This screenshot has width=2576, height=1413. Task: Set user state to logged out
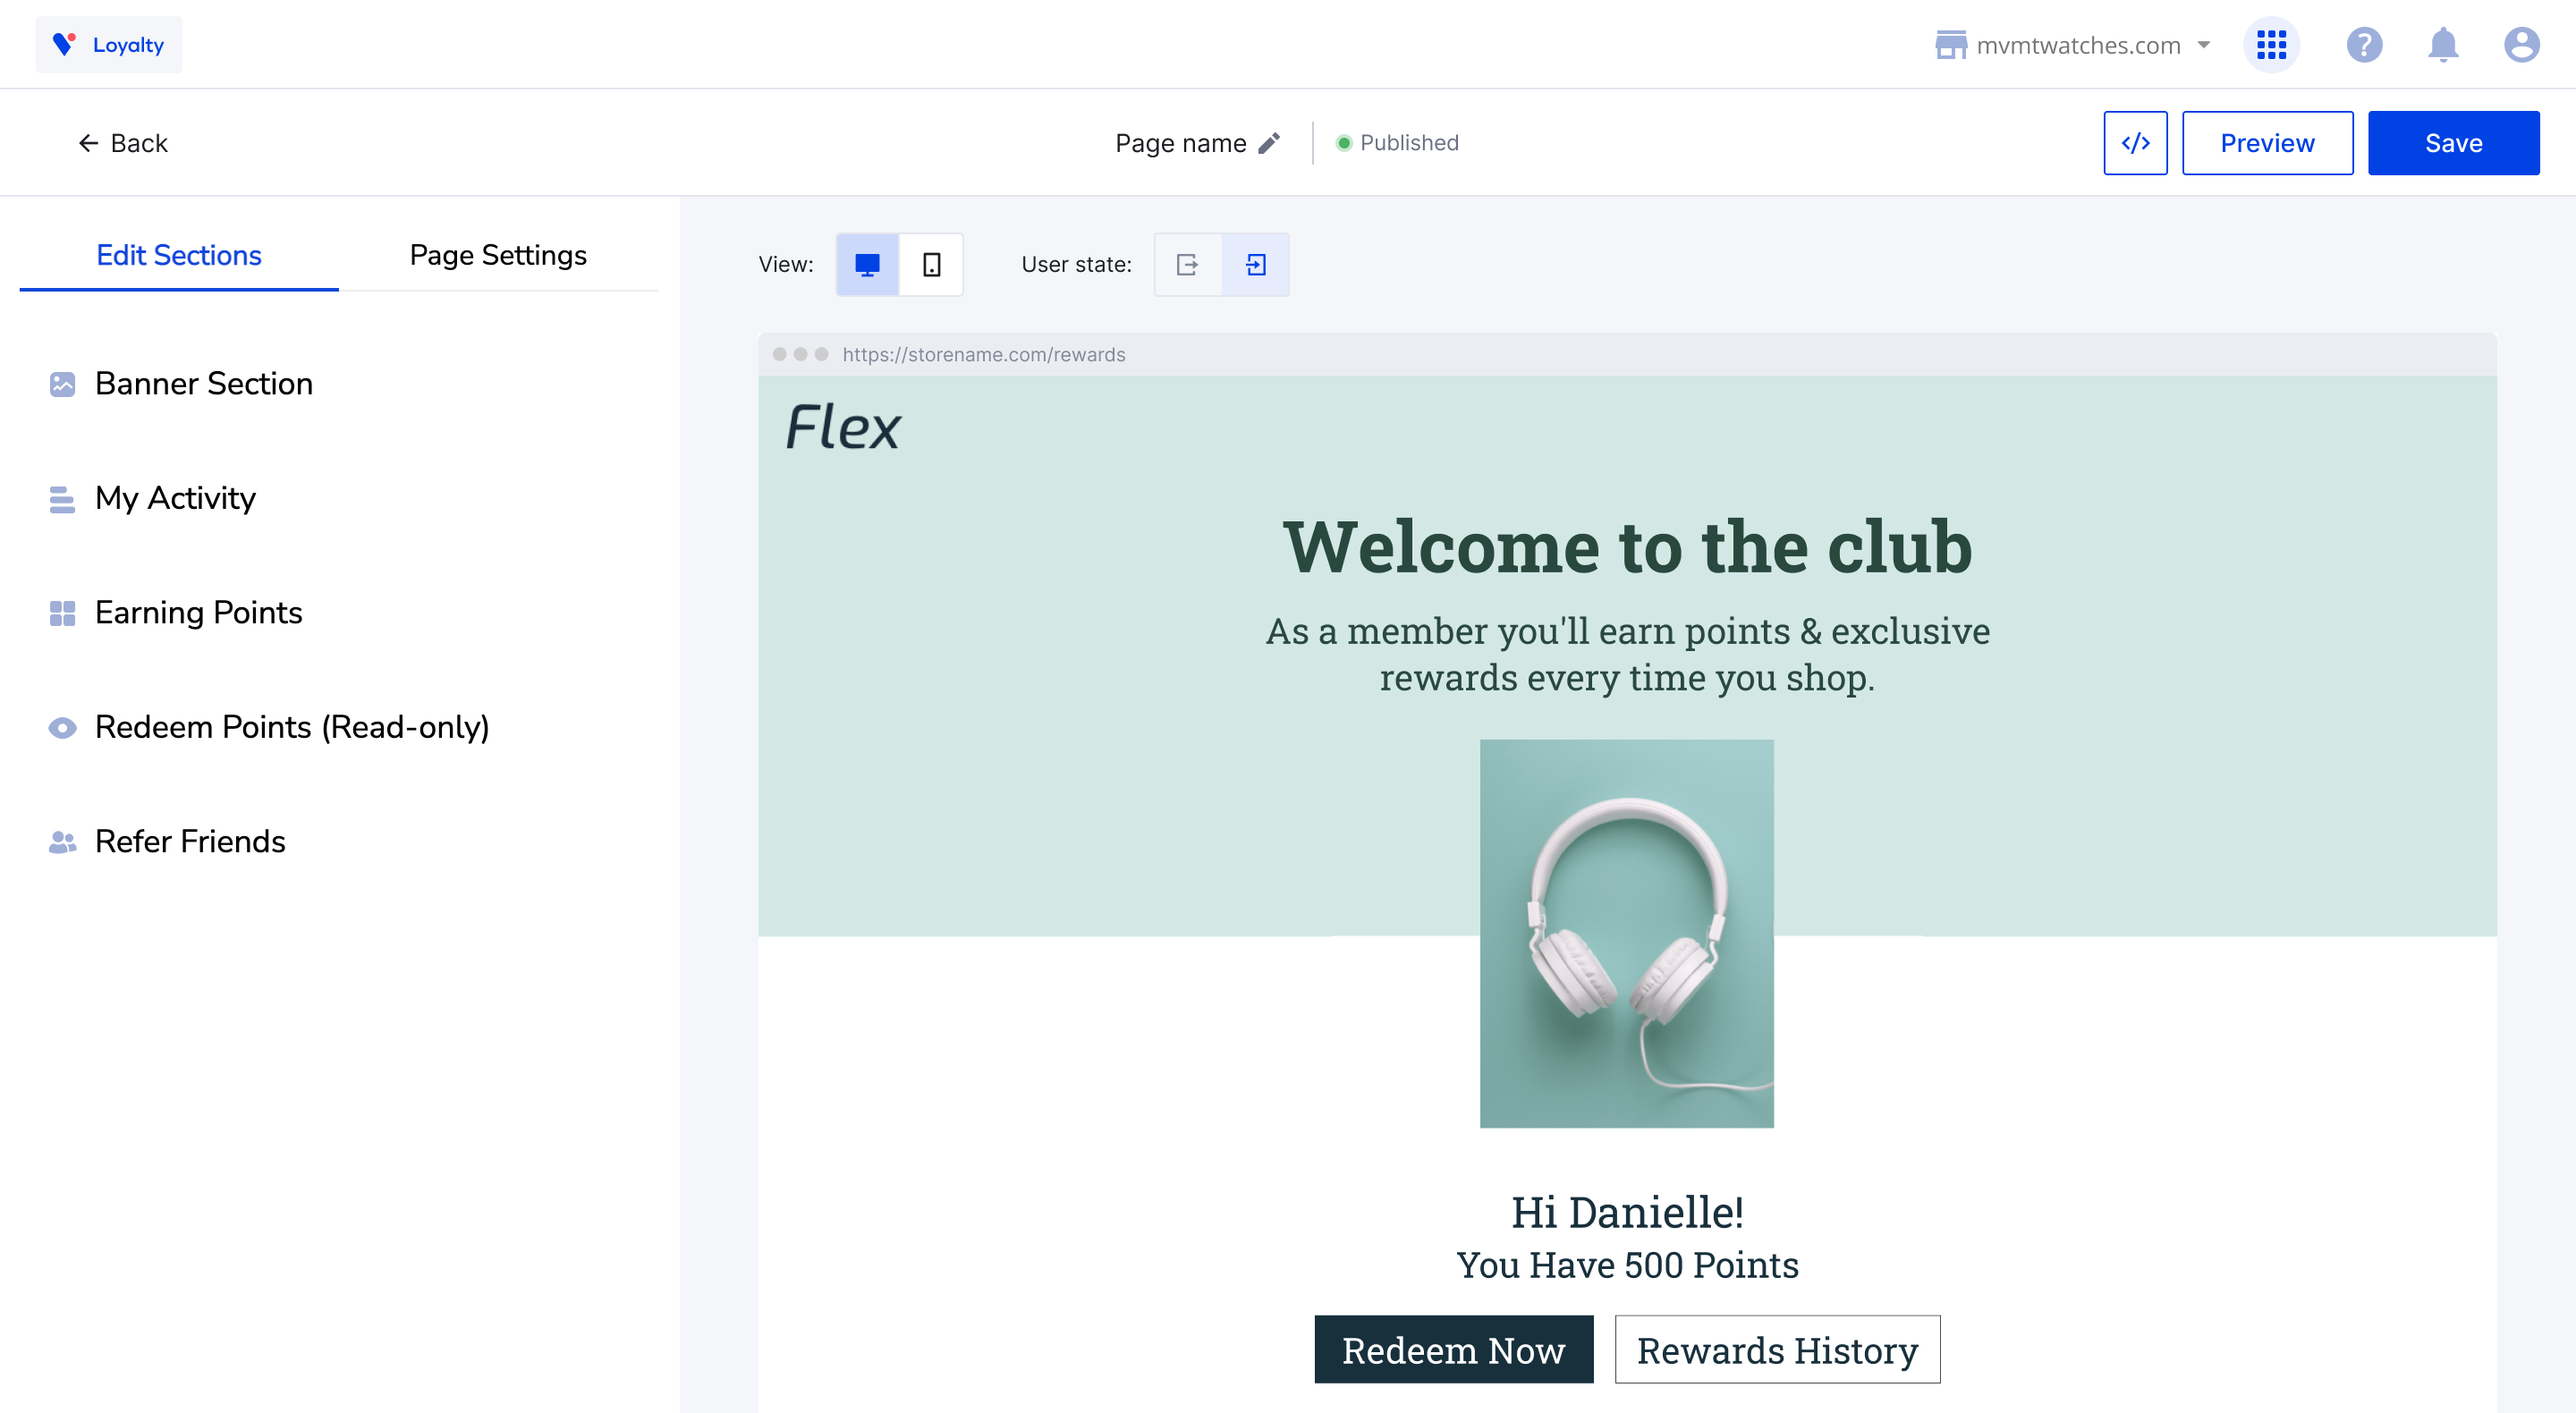(x=1187, y=265)
